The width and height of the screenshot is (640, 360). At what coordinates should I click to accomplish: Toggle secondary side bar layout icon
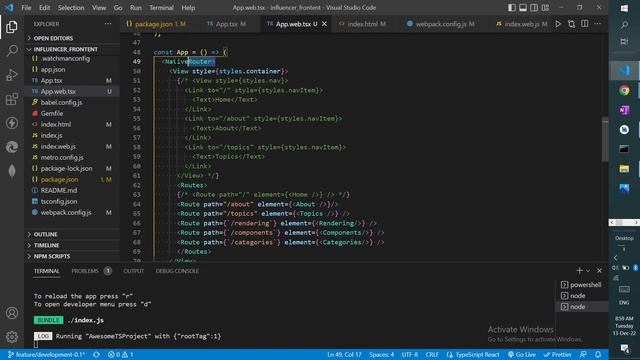click(534, 8)
